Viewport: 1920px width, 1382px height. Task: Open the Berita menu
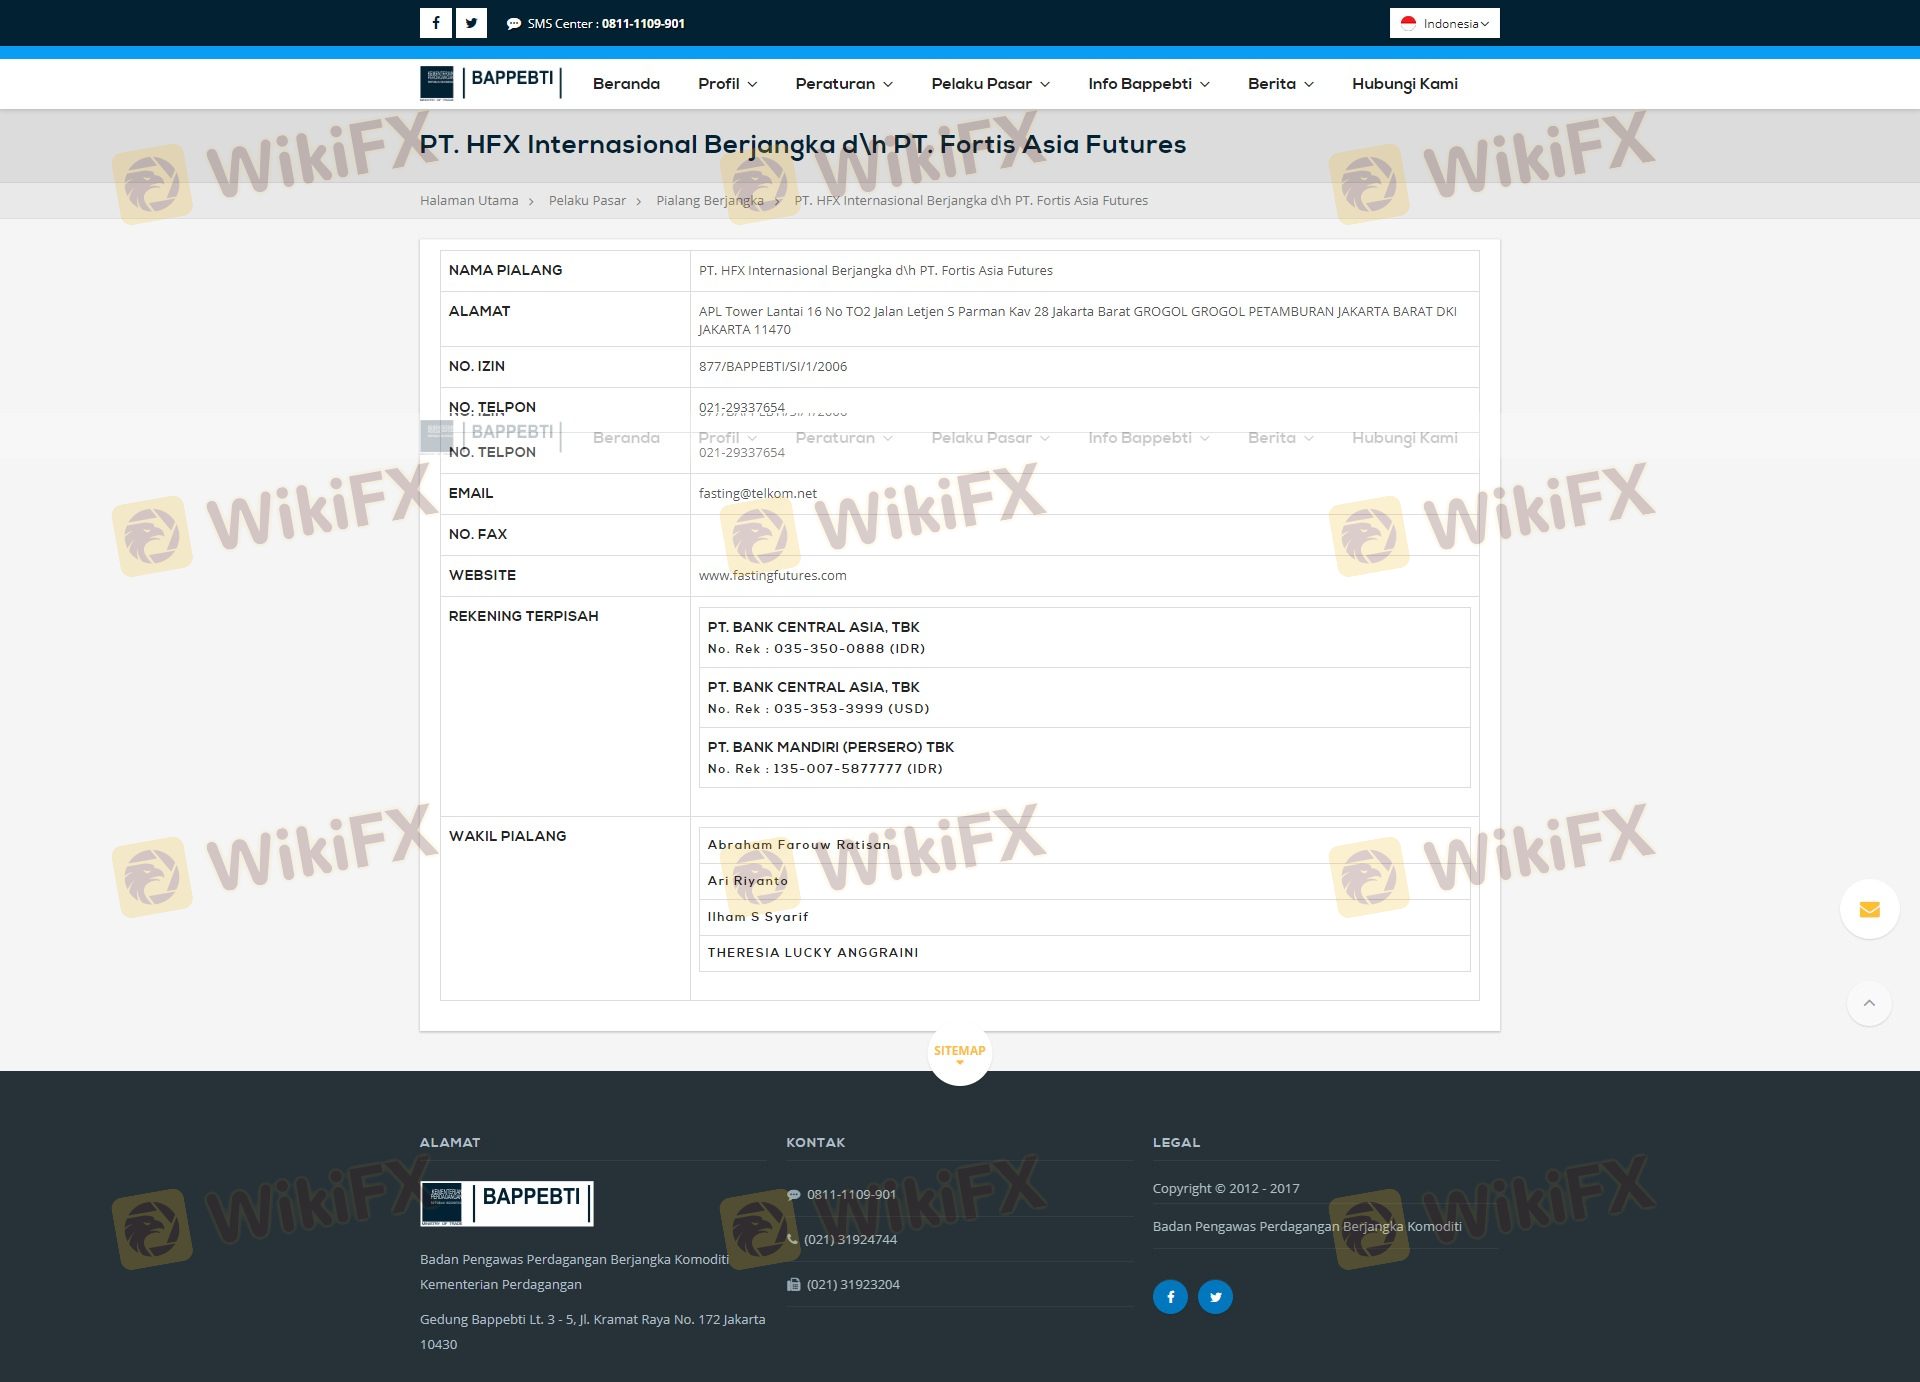click(1280, 84)
